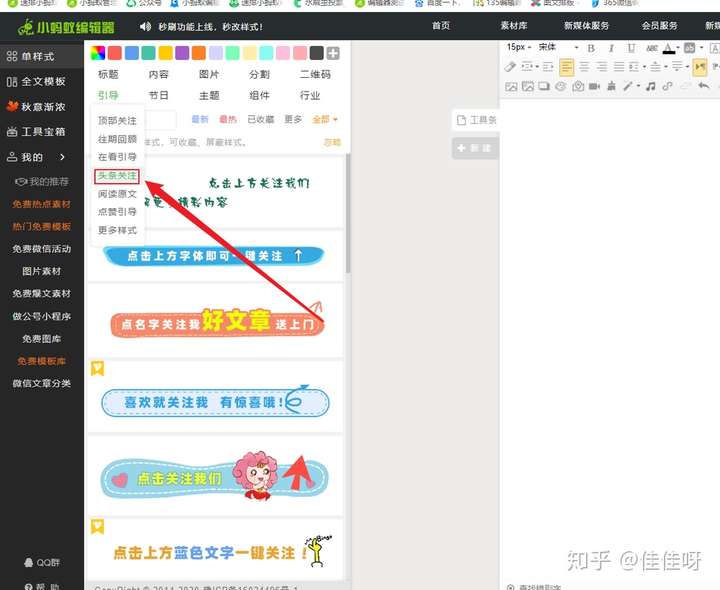Click the text background color icon
The width and height of the screenshot is (720, 590).
[689, 48]
